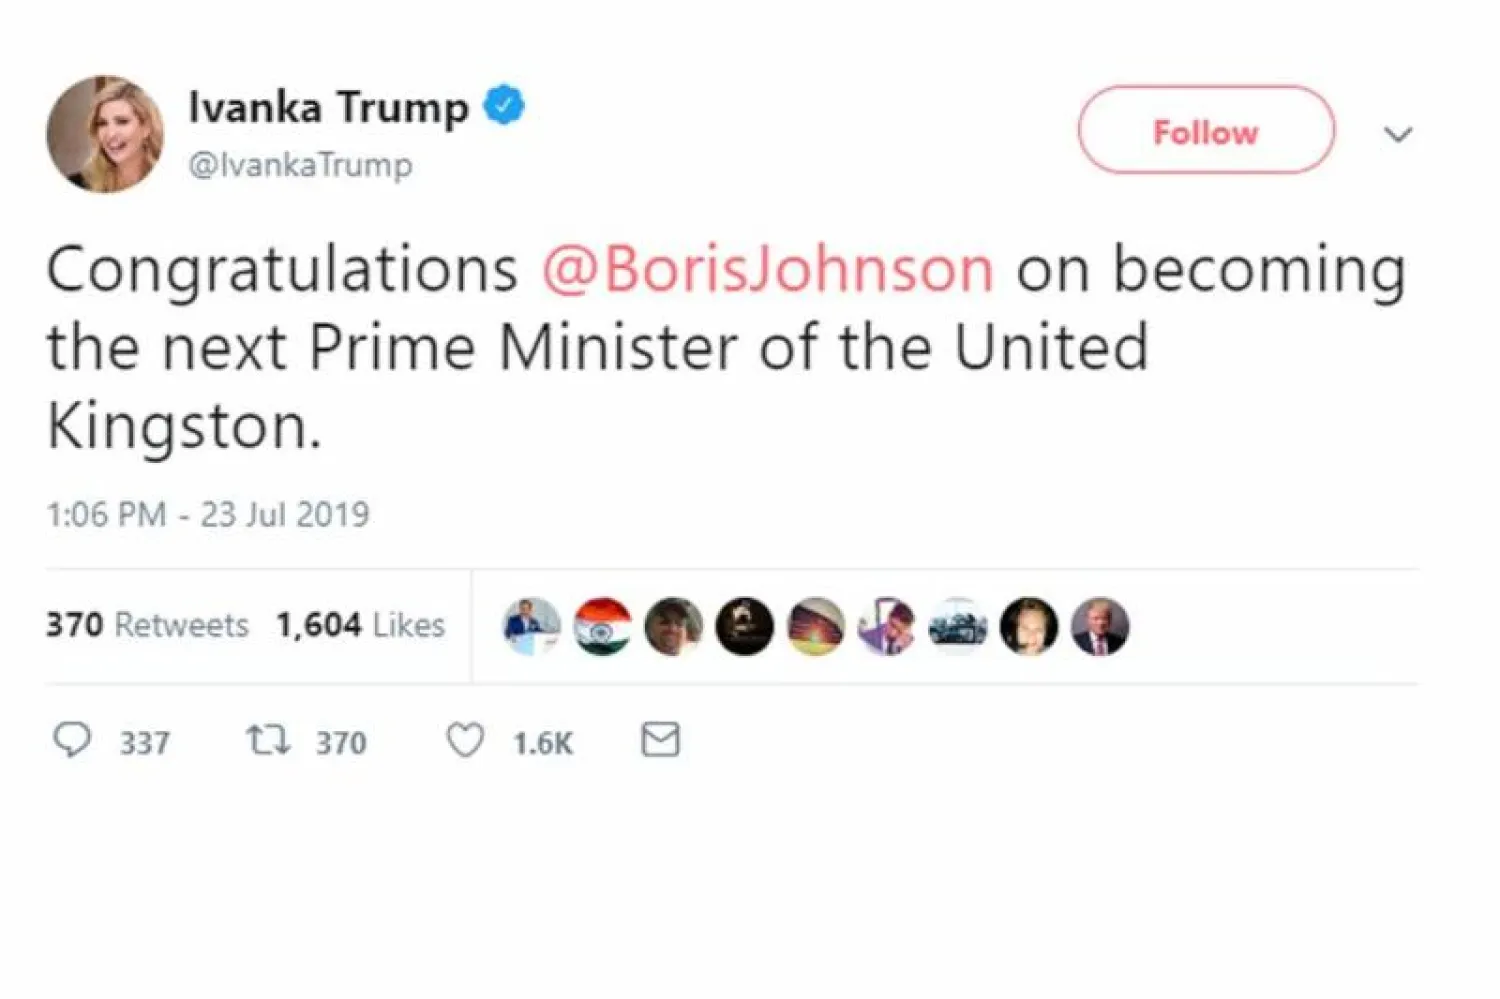Click the blue verified badge

[x=504, y=105]
